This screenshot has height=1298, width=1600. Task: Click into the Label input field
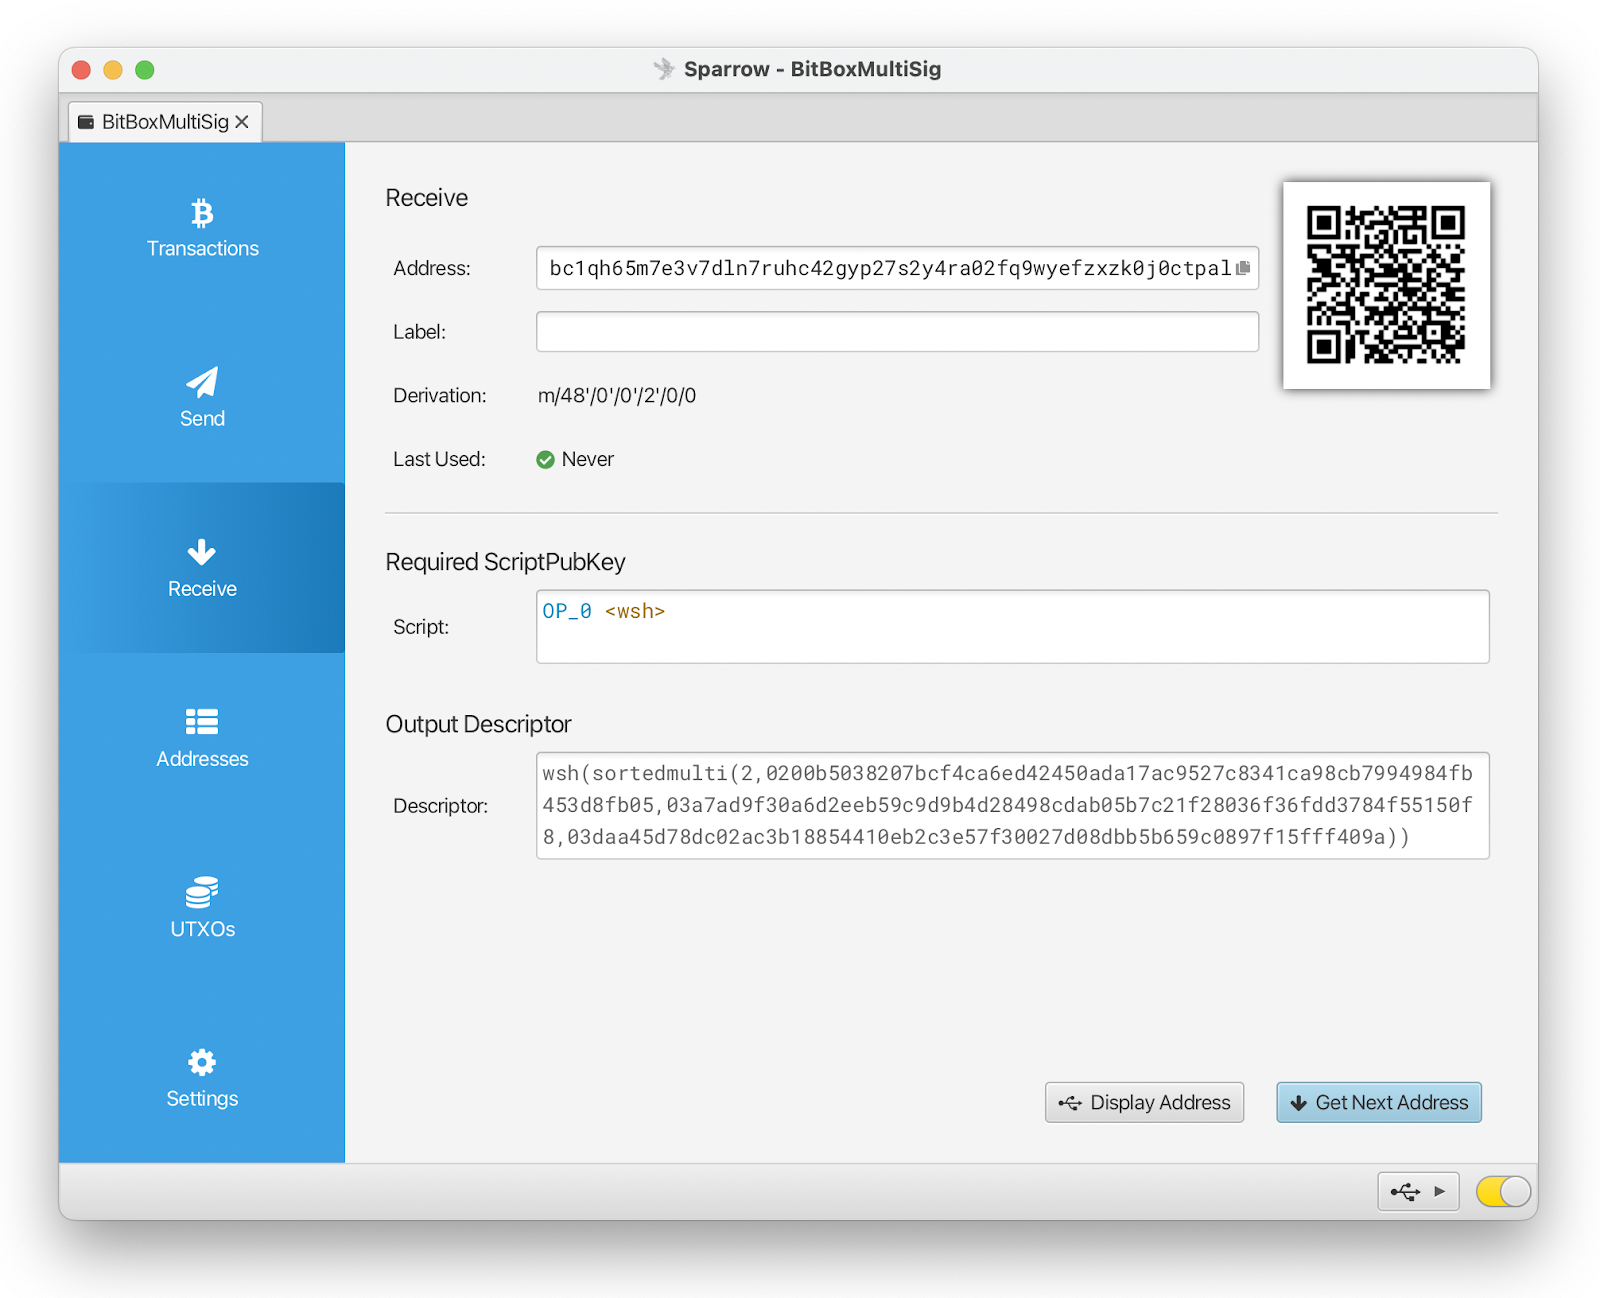(x=897, y=331)
